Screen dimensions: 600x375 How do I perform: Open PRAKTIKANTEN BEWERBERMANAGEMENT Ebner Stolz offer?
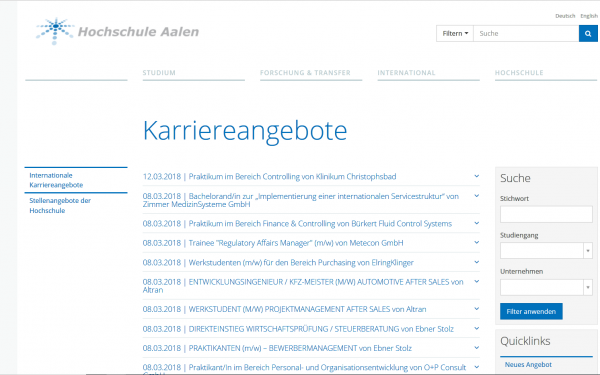click(x=277, y=348)
